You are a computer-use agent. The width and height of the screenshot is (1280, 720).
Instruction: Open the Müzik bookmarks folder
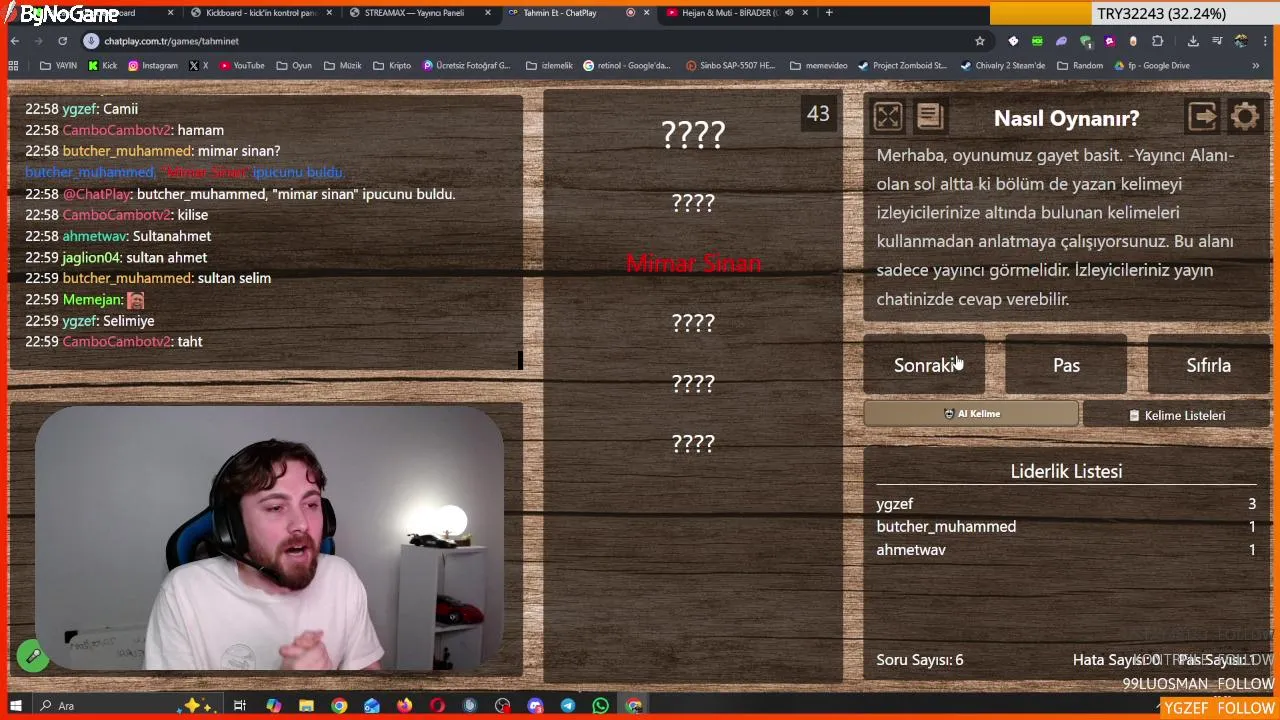click(x=343, y=66)
